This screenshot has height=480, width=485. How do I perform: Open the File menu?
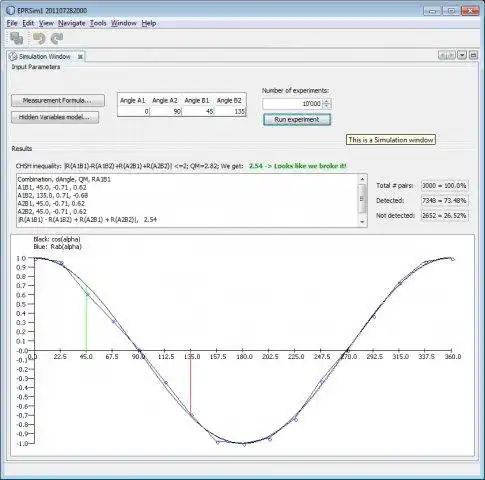click(12, 23)
